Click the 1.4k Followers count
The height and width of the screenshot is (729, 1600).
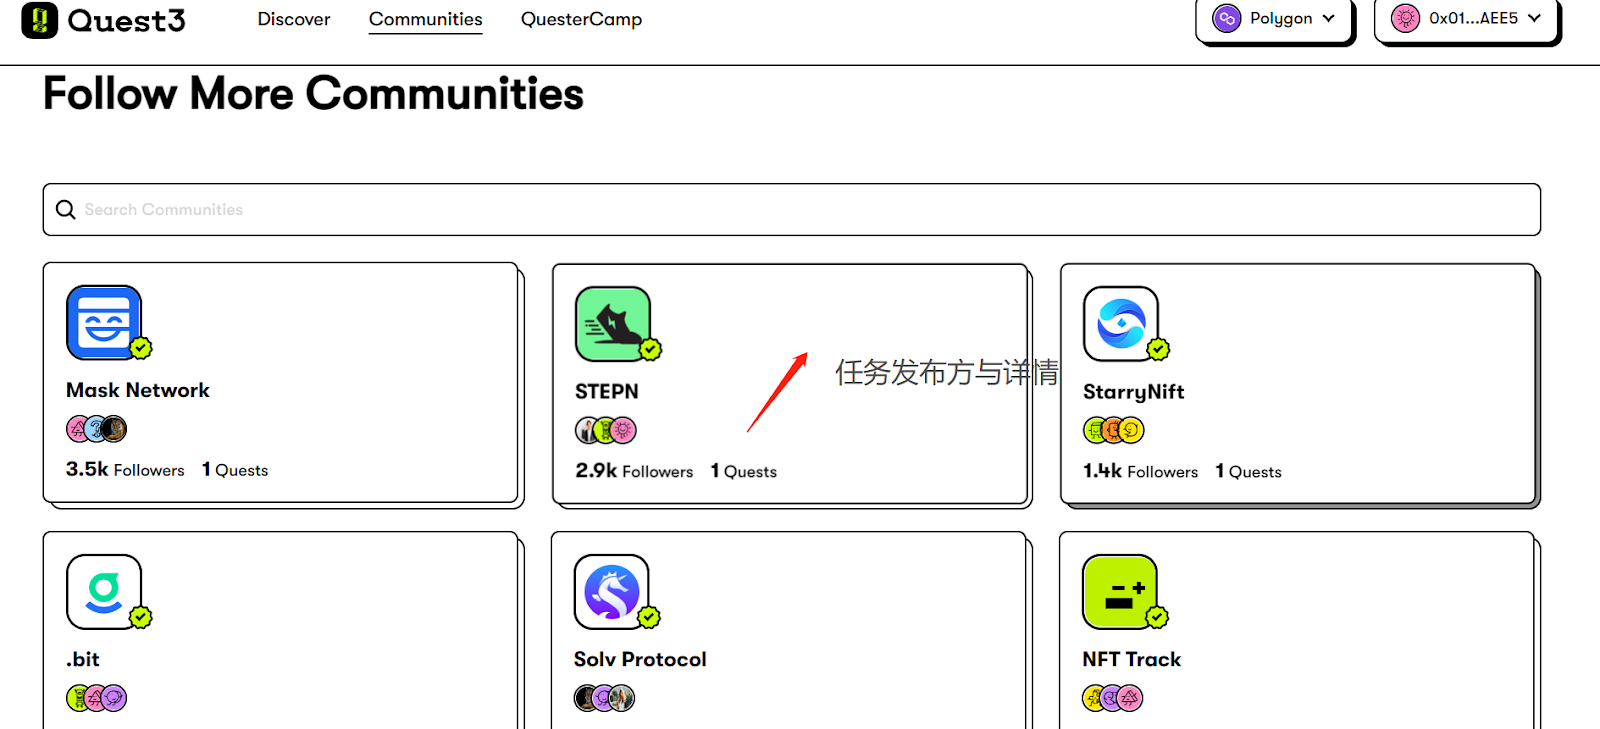(x=1141, y=470)
